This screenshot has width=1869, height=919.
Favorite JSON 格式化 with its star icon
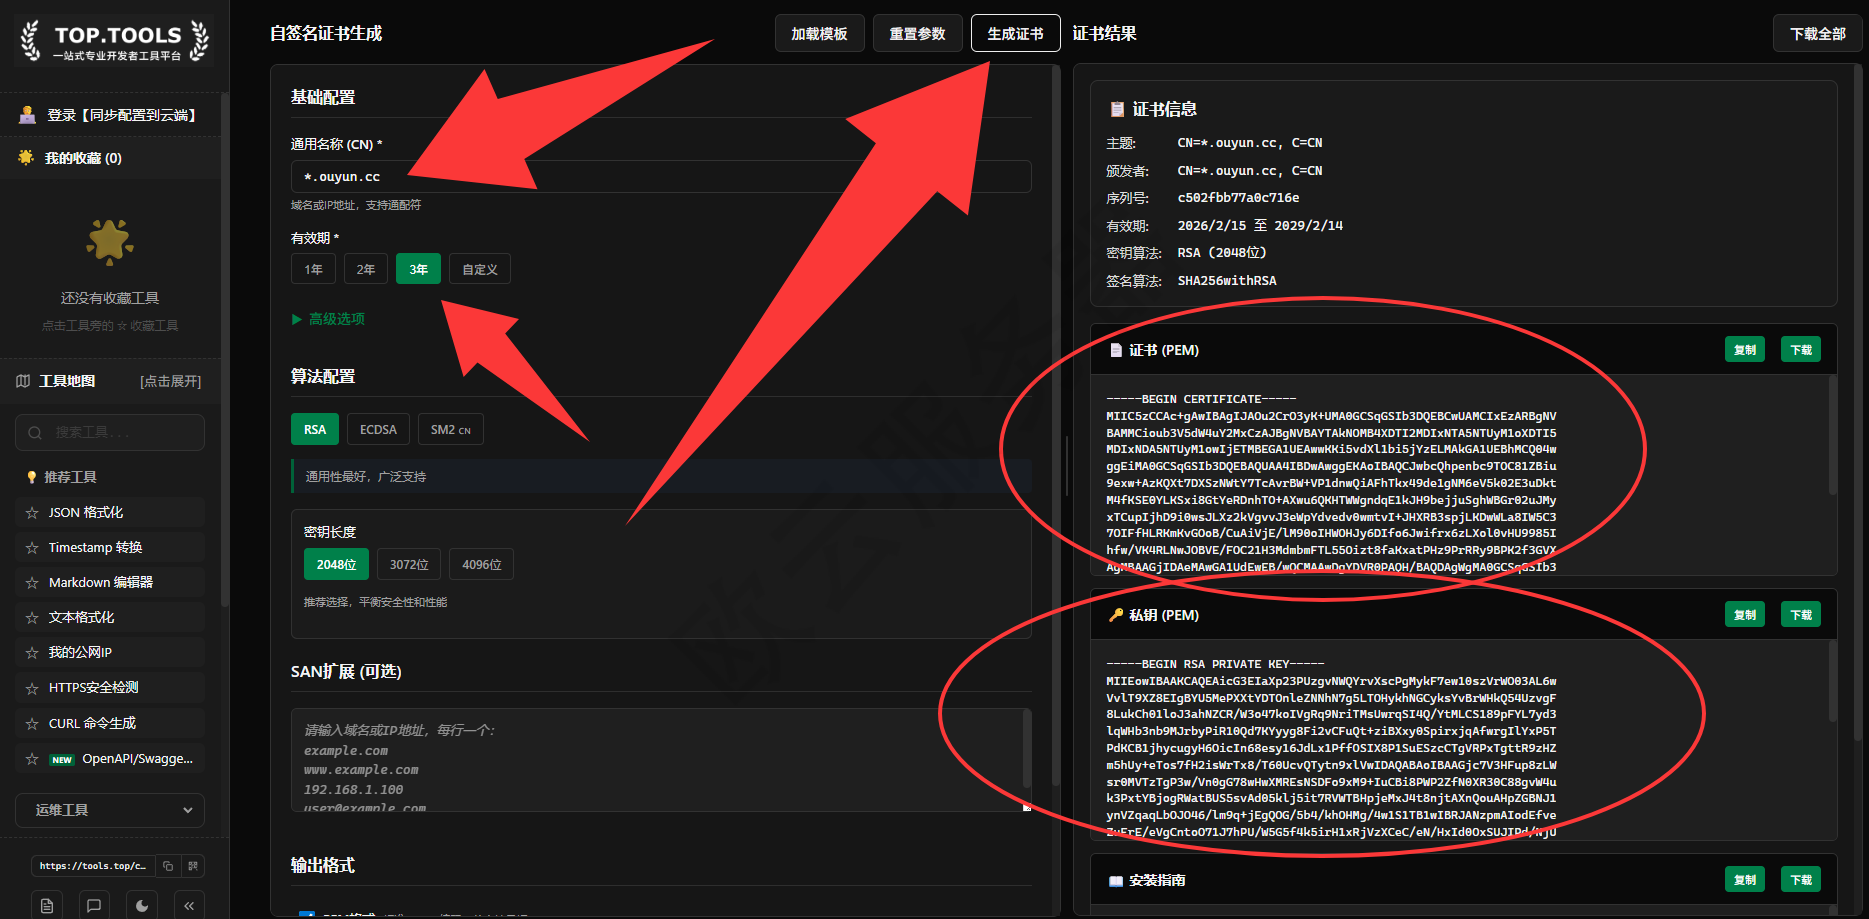point(32,513)
